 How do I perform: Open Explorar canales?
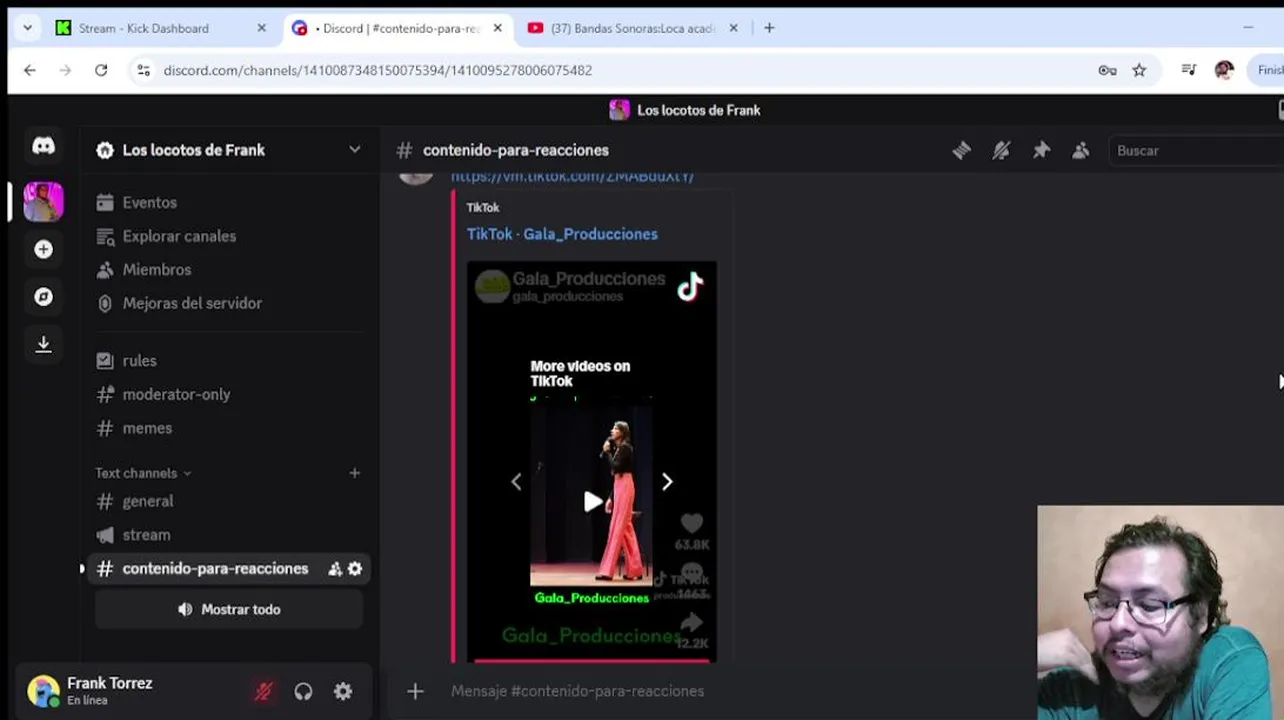coord(228,236)
